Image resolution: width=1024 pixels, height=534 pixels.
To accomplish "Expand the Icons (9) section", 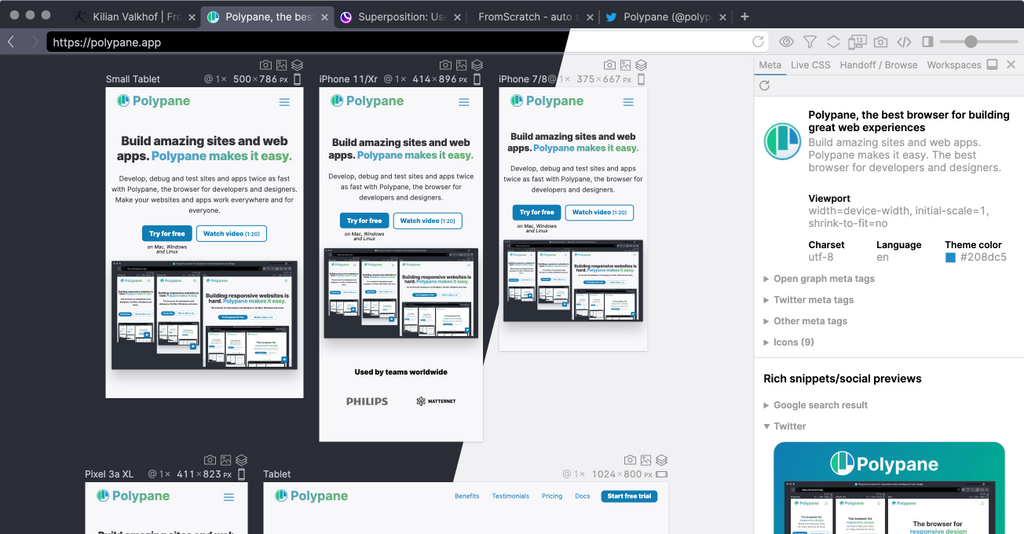I will (788, 342).
